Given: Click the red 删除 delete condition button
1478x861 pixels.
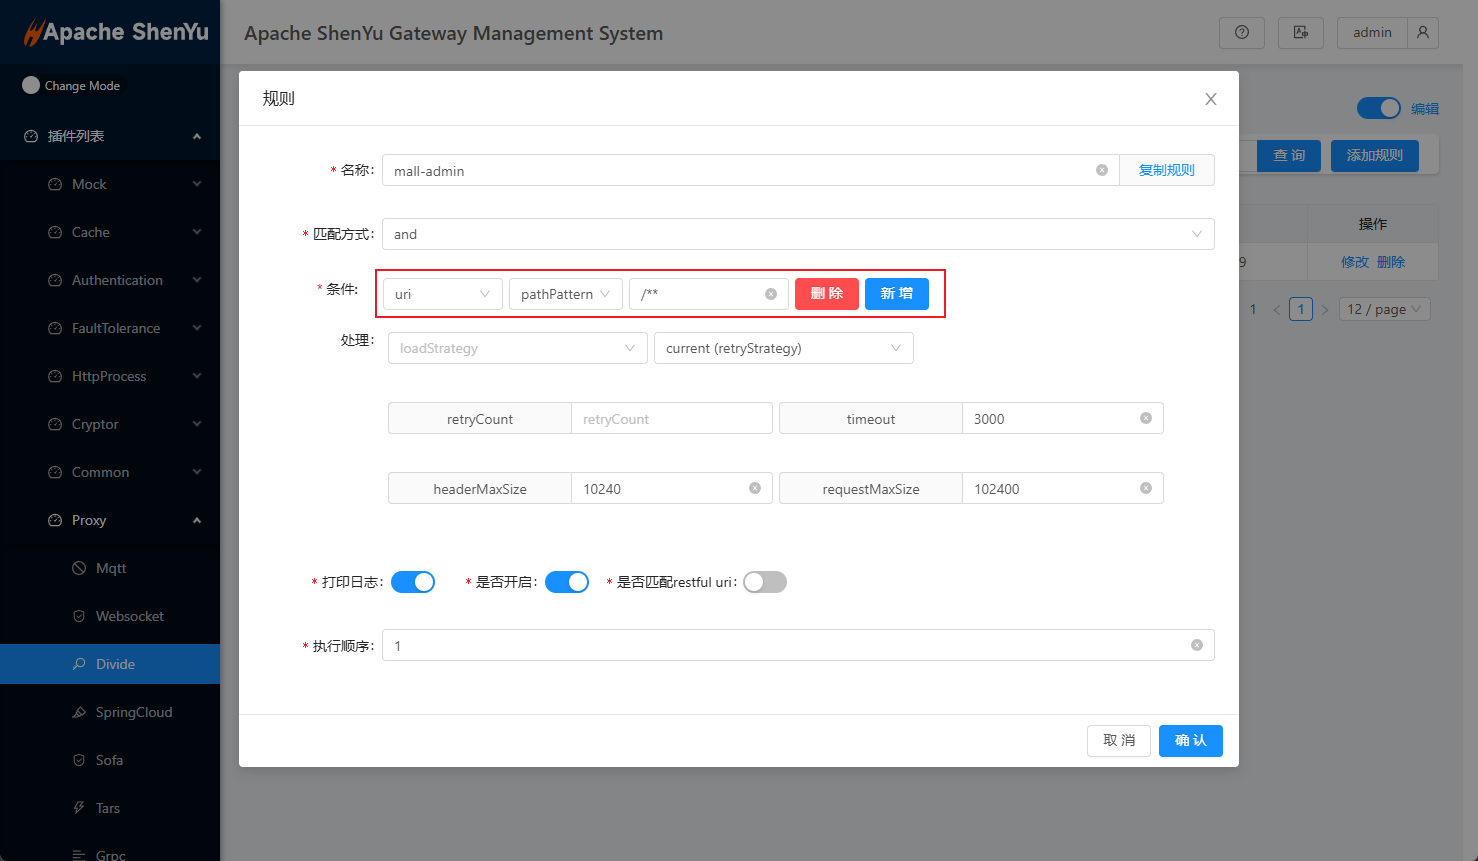Looking at the screenshot, I should pyautogui.click(x=826, y=294).
